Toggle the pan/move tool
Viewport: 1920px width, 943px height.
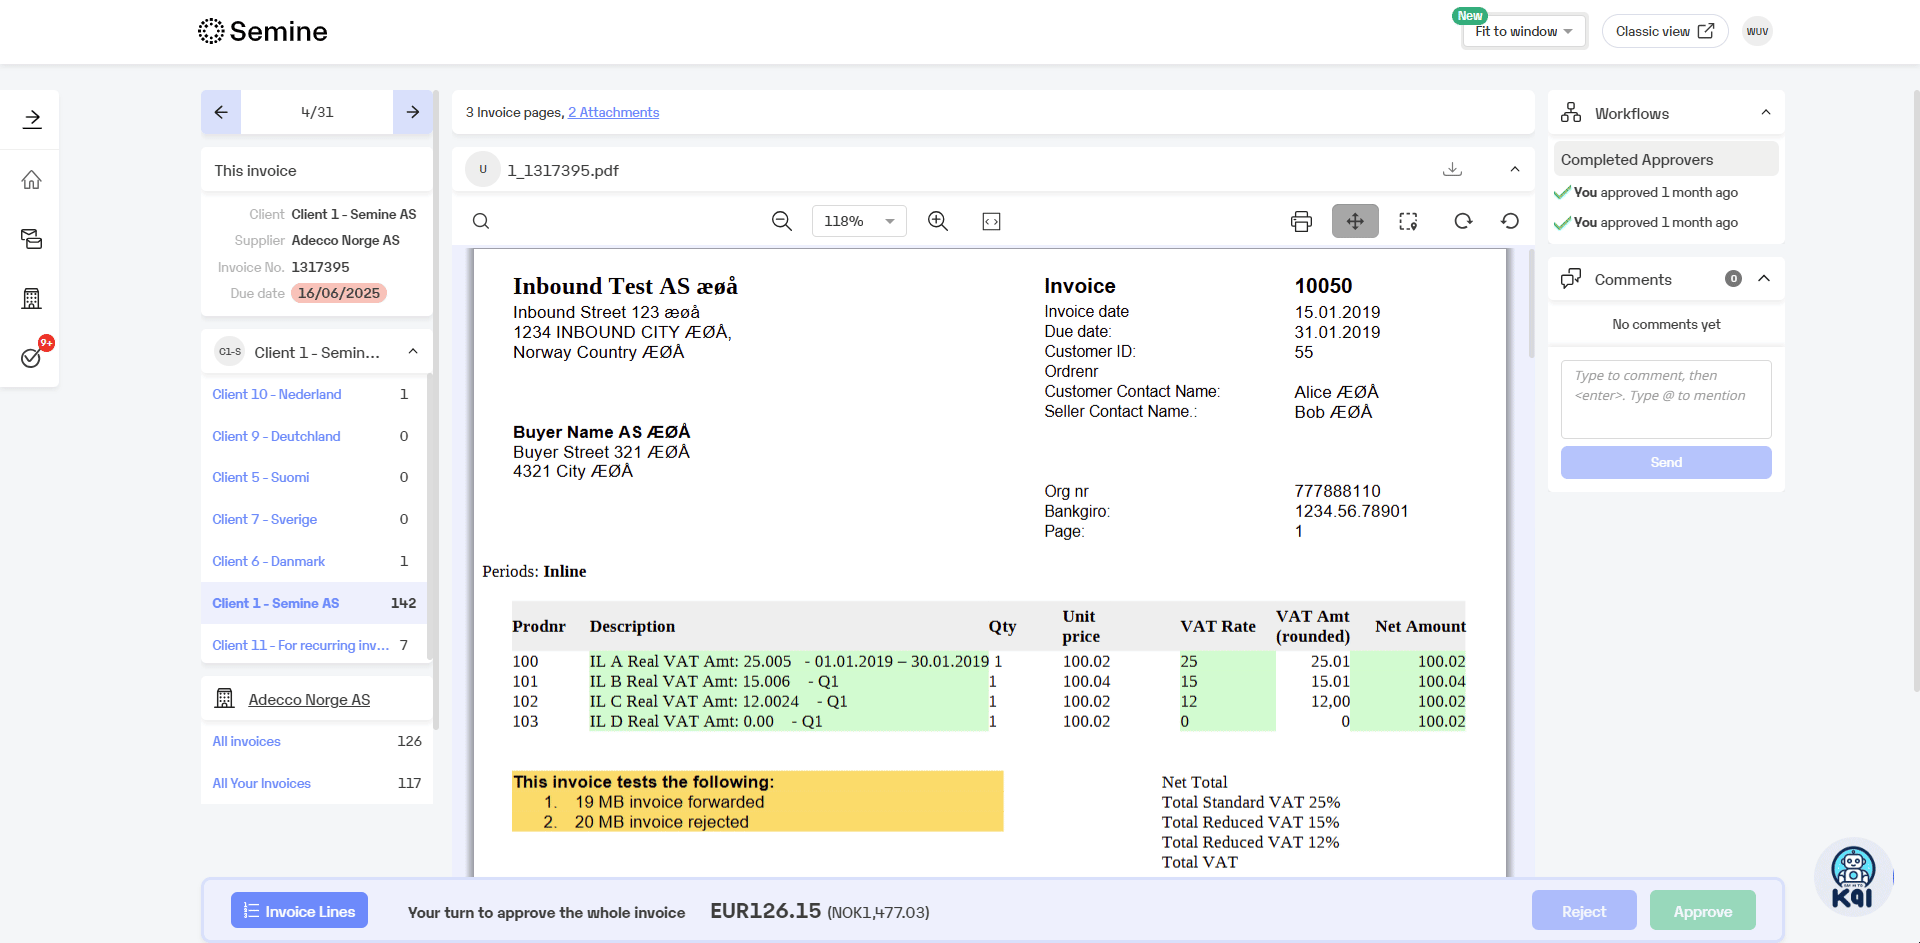pyautogui.click(x=1355, y=221)
